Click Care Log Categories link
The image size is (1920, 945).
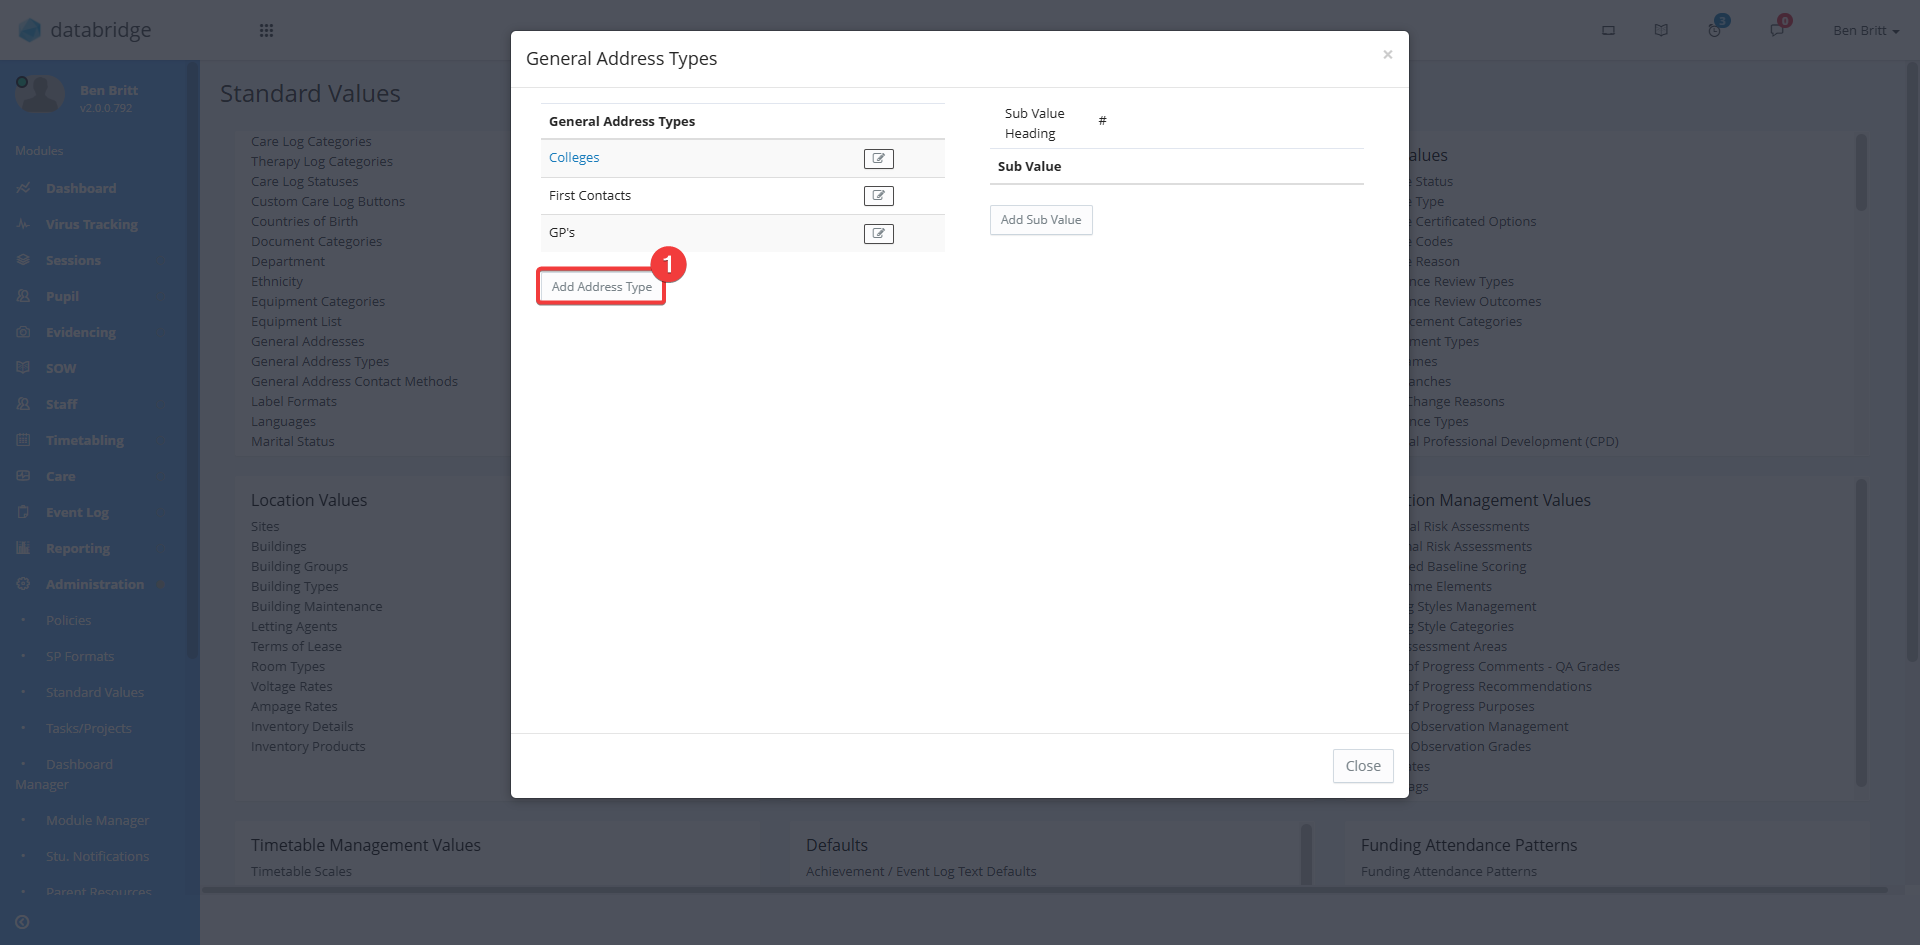pos(311,142)
